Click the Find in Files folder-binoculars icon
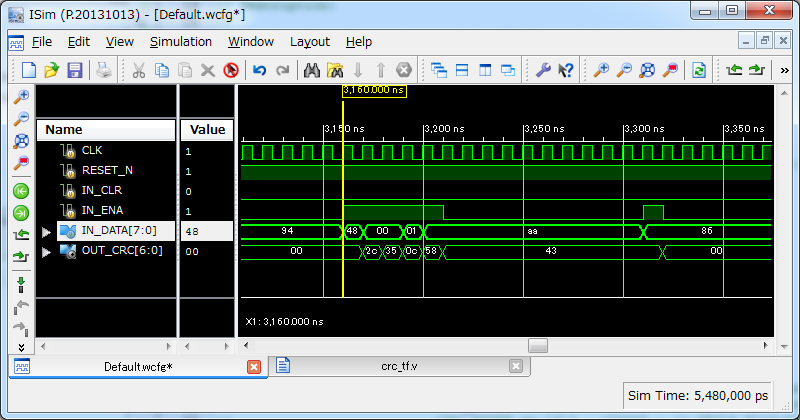The image size is (800, 420). [335, 70]
